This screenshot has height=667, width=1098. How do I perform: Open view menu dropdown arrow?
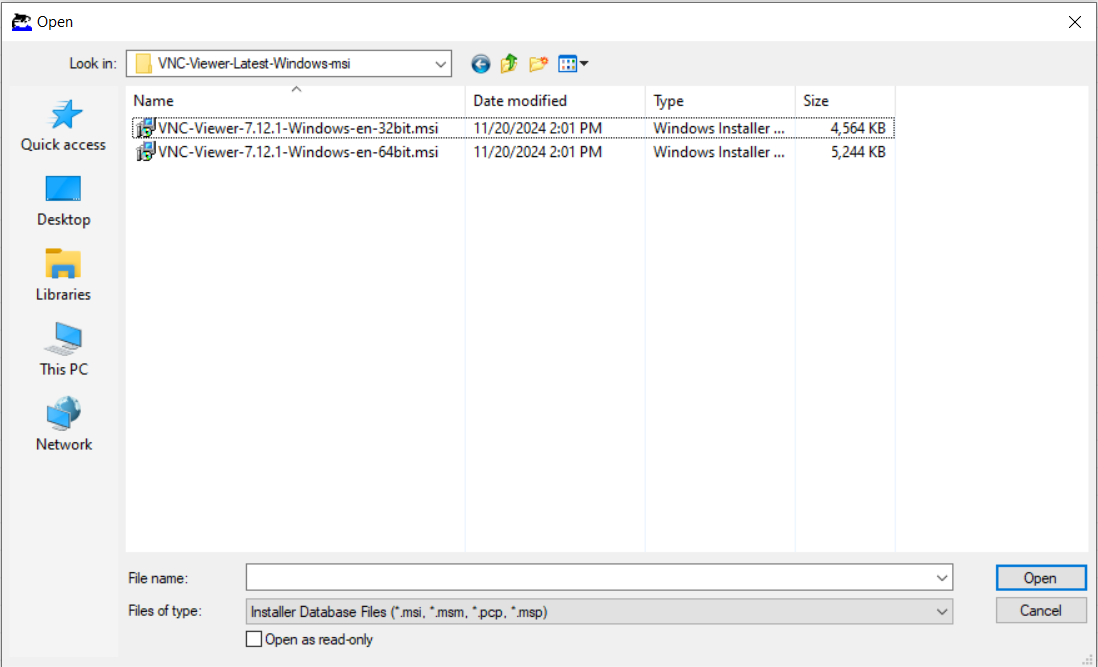584,64
